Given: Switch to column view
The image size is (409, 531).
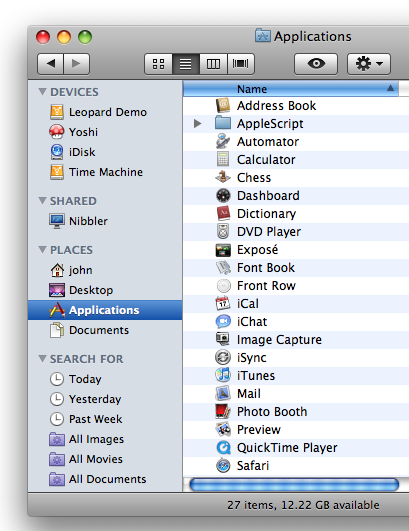Looking at the screenshot, I should point(213,64).
